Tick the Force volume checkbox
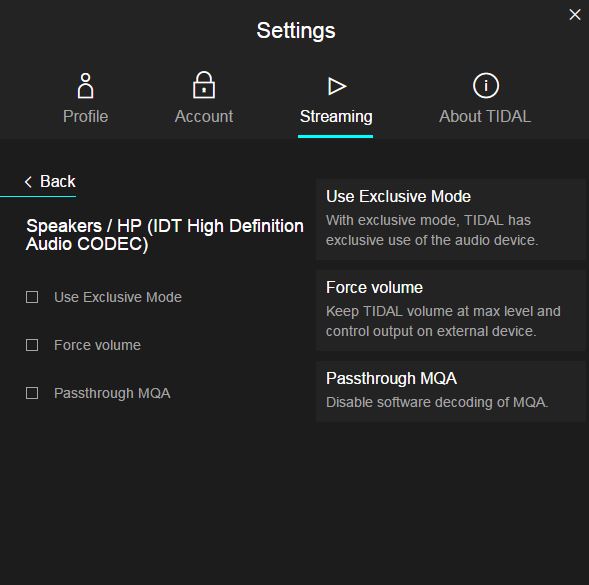Screen dimensions: 589x585 pyautogui.click(x=32, y=345)
